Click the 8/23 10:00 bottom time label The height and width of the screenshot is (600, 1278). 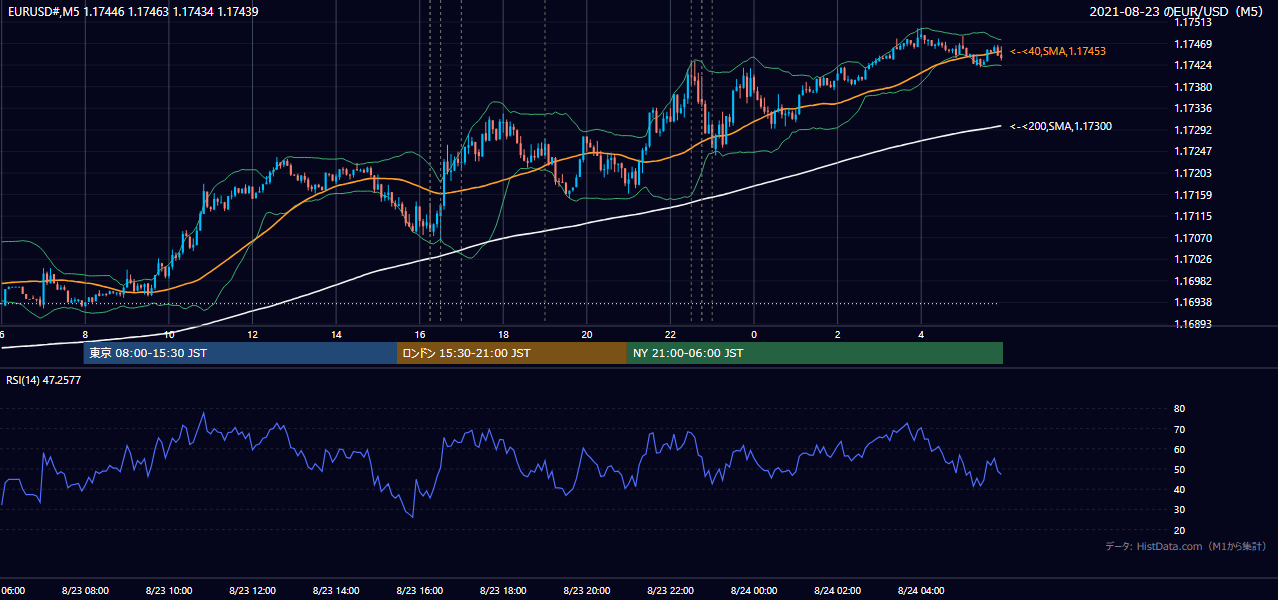pos(169,591)
